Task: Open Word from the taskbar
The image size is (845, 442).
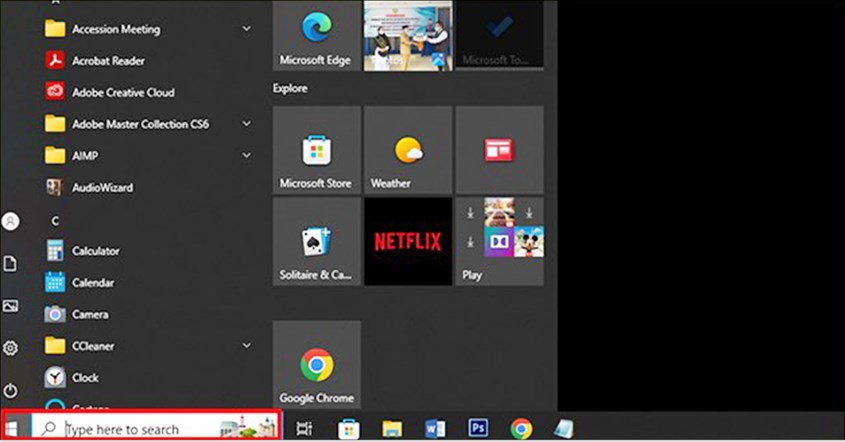Action: click(435, 429)
